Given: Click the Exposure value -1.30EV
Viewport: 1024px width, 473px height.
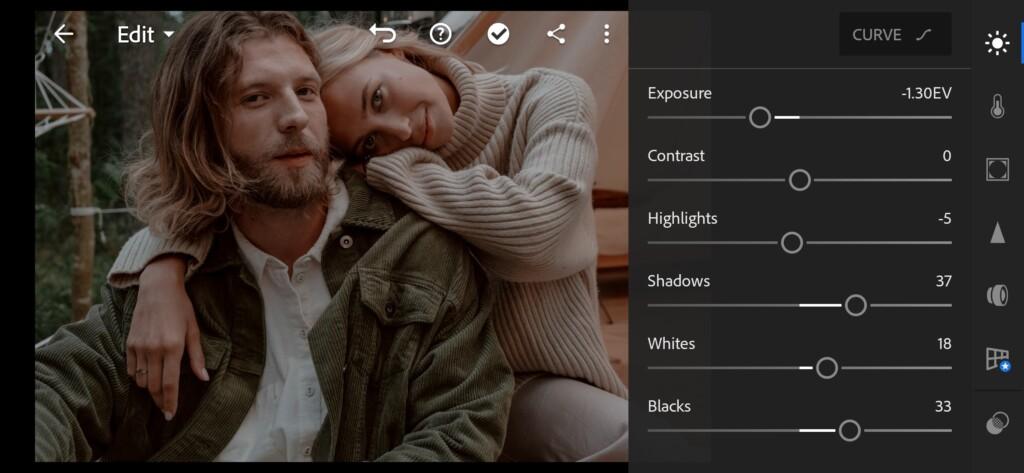Looking at the screenshot, I should [x=926, y=93].
